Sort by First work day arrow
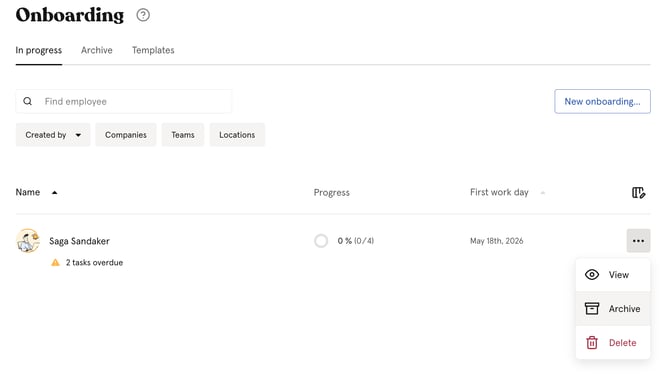The width and height of the screenshot is (670, 374). [x=543, y=193]
